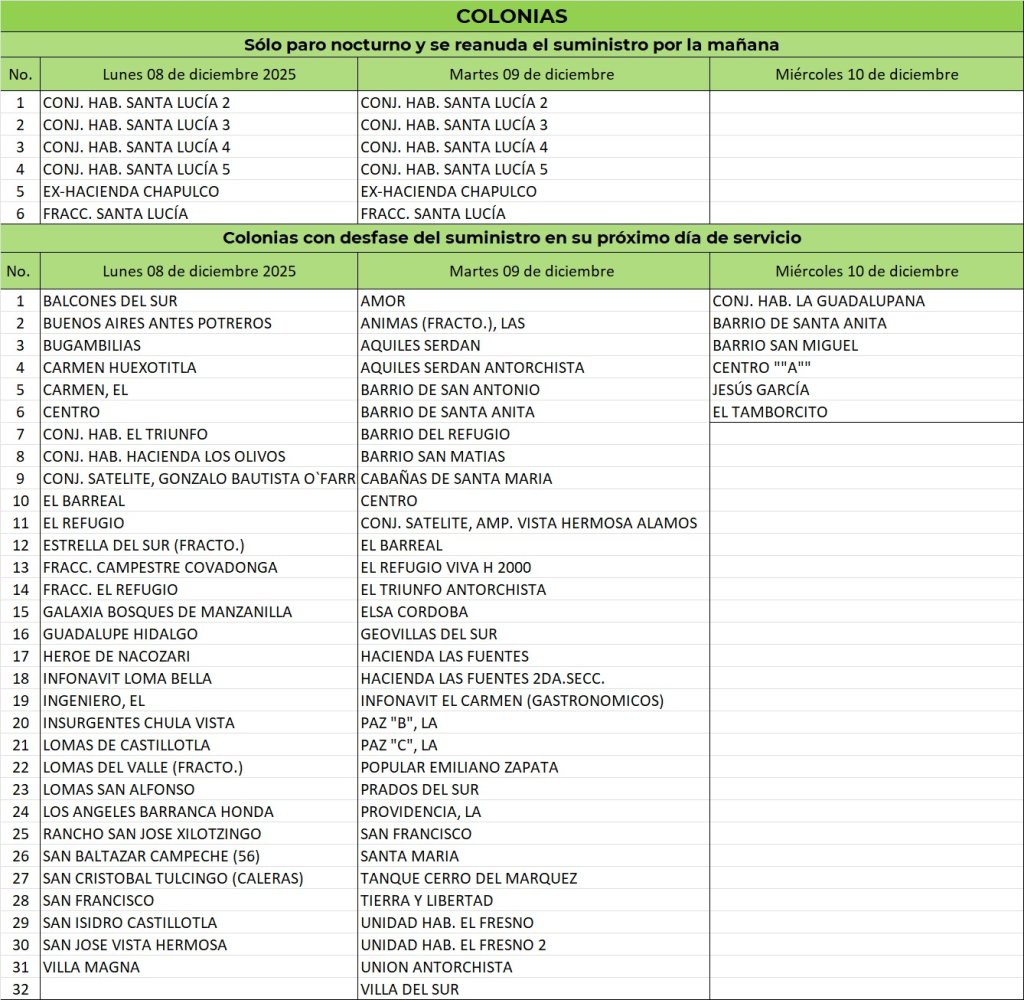Click the EX-HACIENDA CHAPULCO cell under Lunes
This screenshot has height=1000, width=1024.
131,191
